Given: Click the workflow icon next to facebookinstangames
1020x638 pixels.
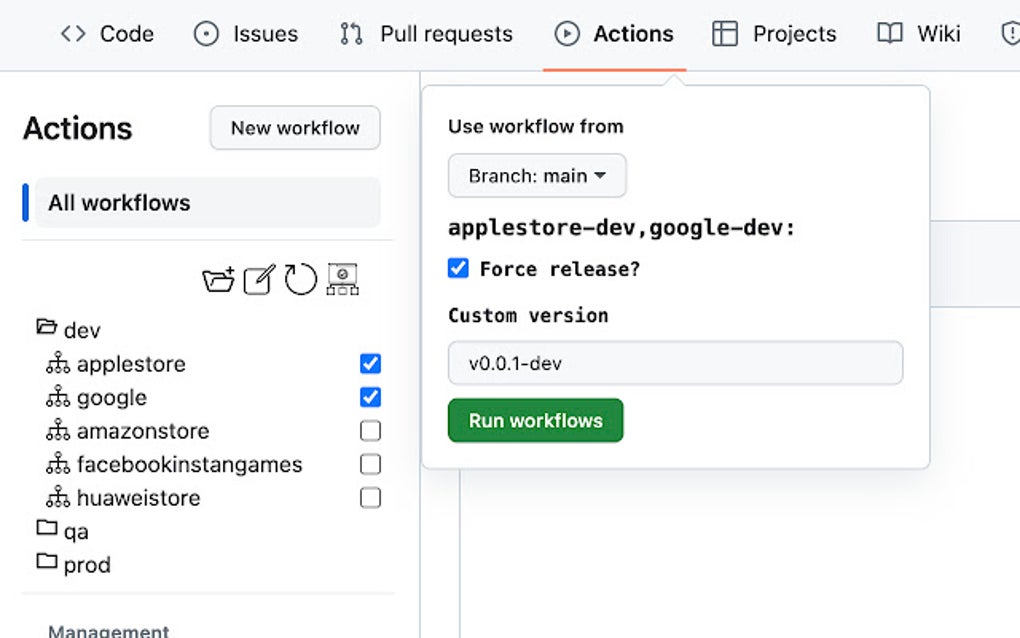Looking at the screenshot, I should (58, 465).
